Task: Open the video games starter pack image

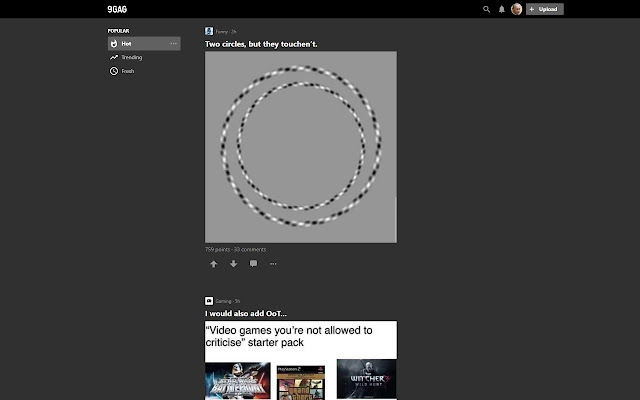Action: (x=301, y=360)
